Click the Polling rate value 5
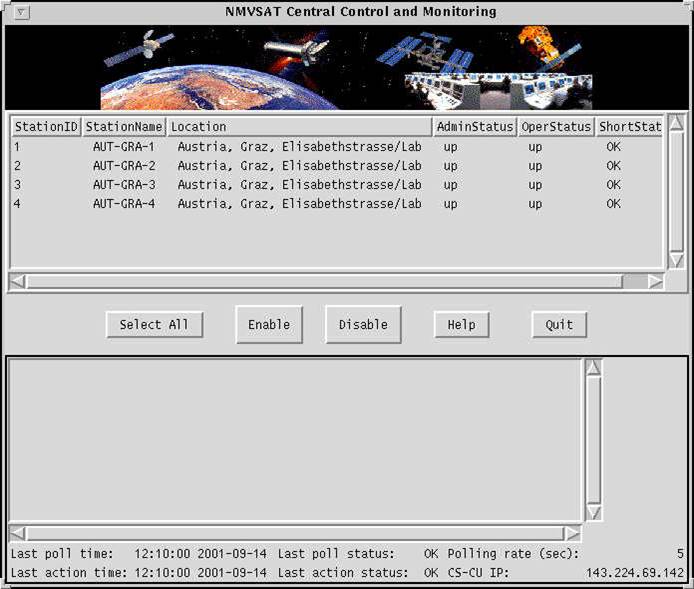 (x=680, y=554)
